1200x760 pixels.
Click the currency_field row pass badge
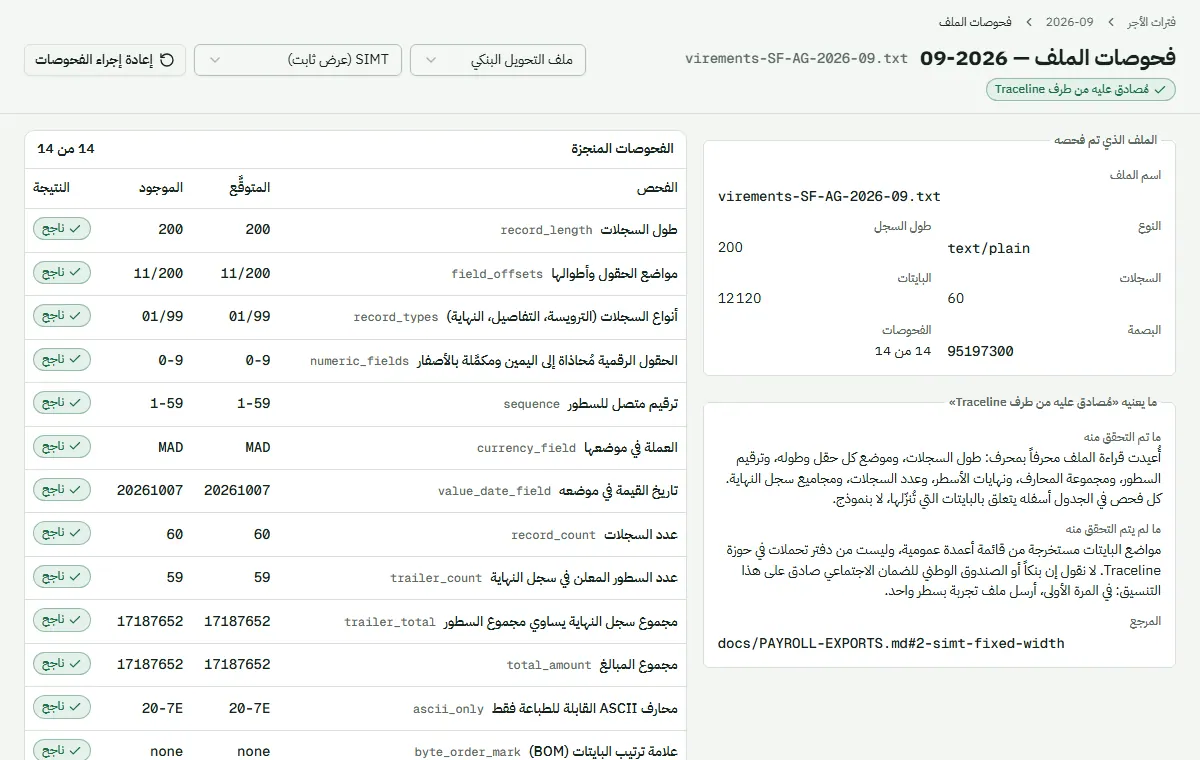click(x=62, y=447)
